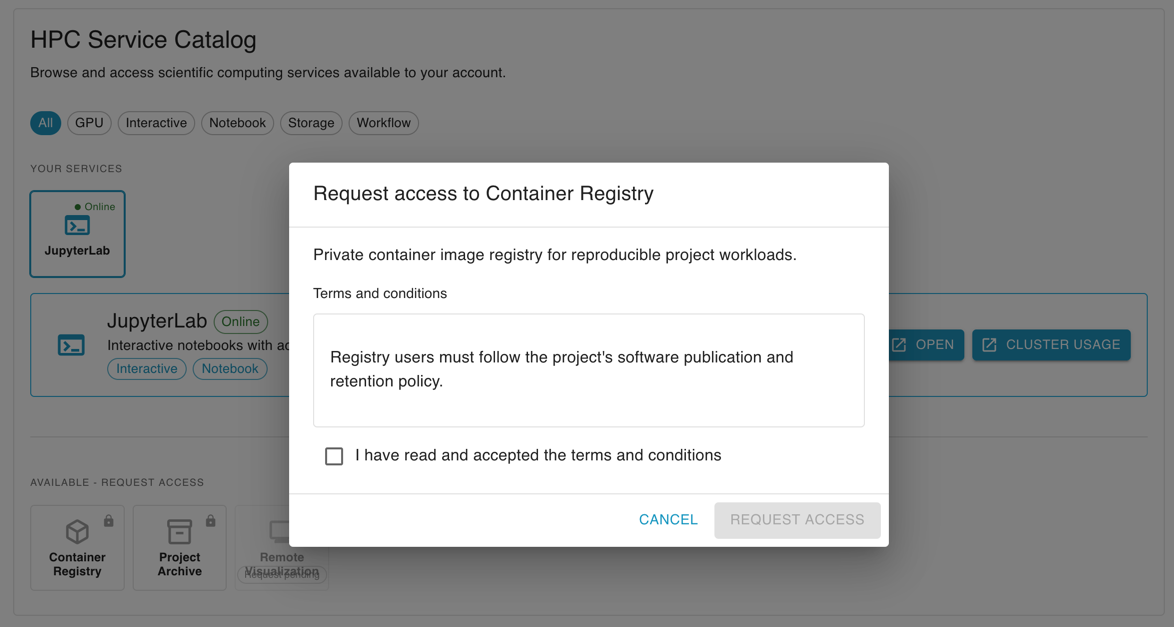This screenshot has height=627, width=1174.
Task: Select the Notebook filter chip at top
Action: [237, 123]
